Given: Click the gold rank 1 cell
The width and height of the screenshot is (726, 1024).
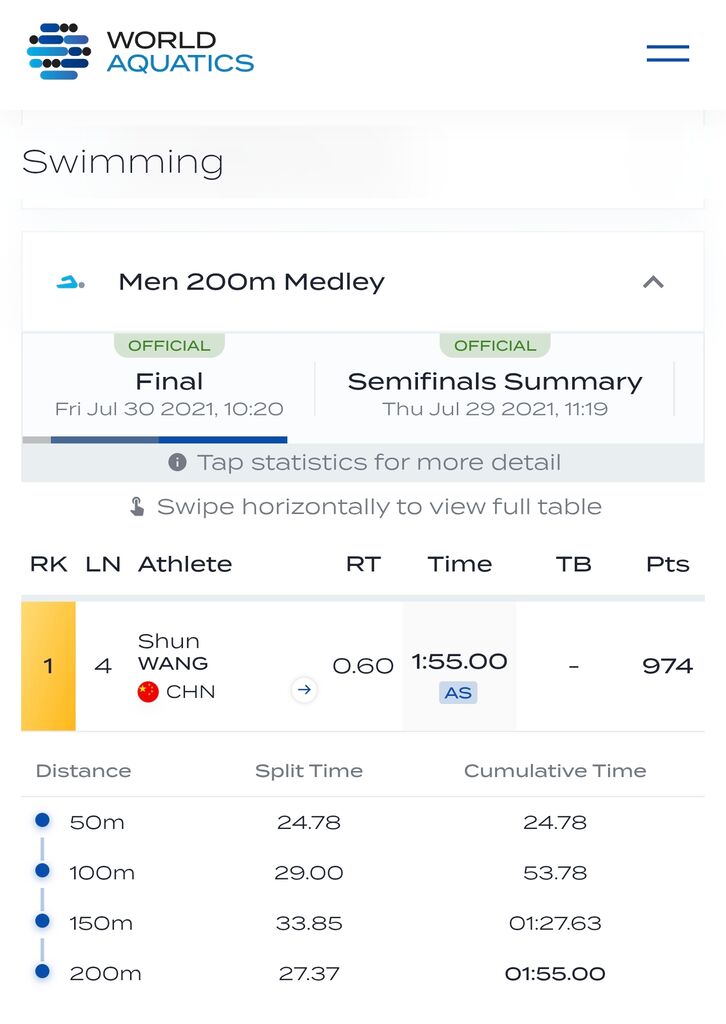Looking at the screenshot, I should tap(48, 666).
